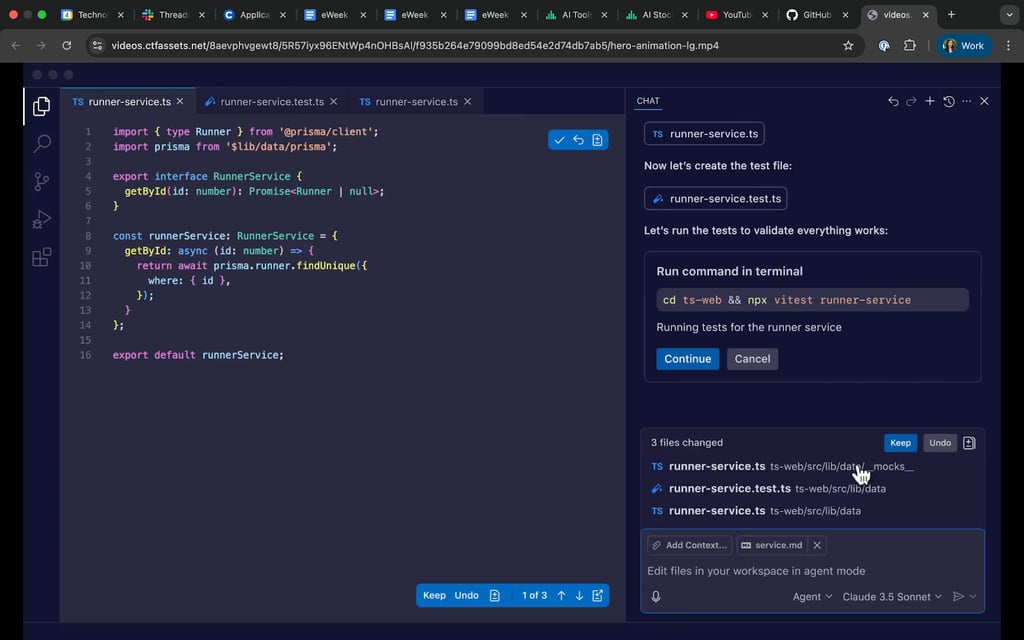Start a new chat with the plus icon
The height and width of the screenshot is (640, 1024).
[x=930, y=101]
